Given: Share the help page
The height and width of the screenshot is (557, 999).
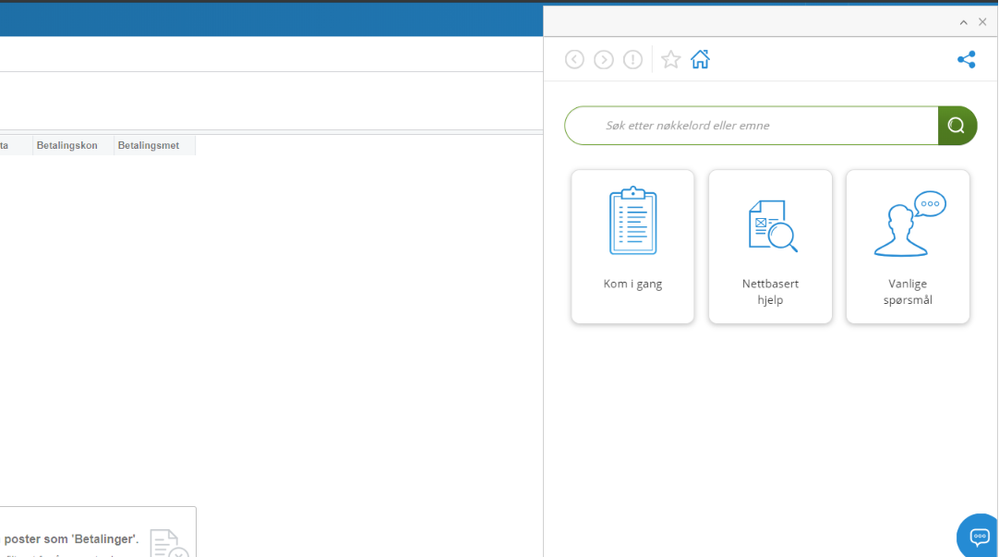Looking at the screenshot, I should point(967,60).
